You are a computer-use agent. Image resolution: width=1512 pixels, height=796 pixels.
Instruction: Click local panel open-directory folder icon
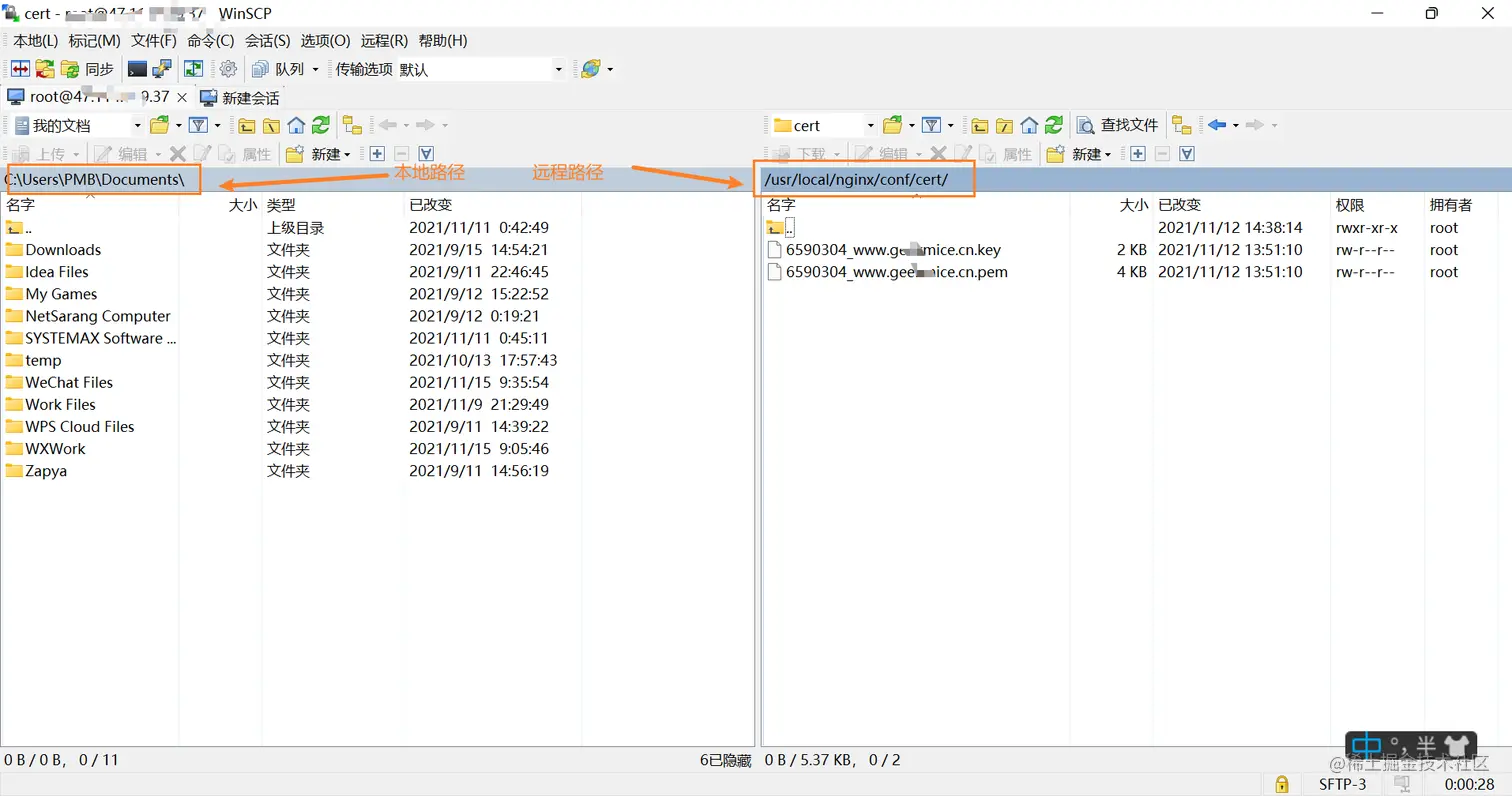[x=159, y=125]
